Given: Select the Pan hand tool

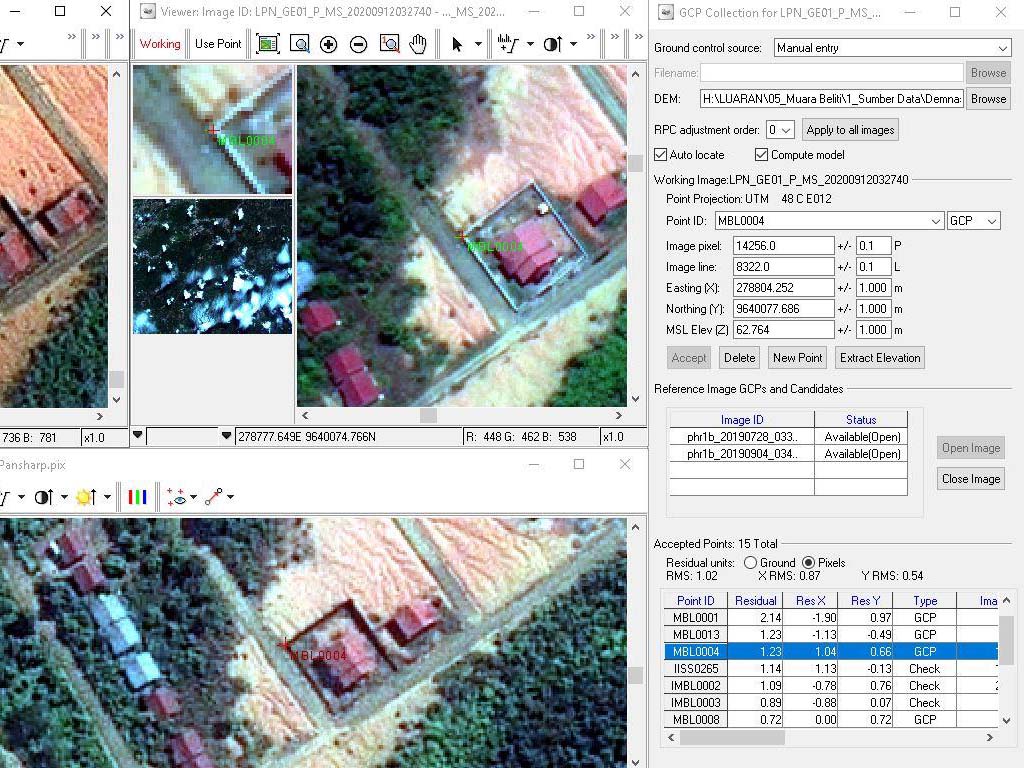Looking at the screenshot, I should 418,44.
